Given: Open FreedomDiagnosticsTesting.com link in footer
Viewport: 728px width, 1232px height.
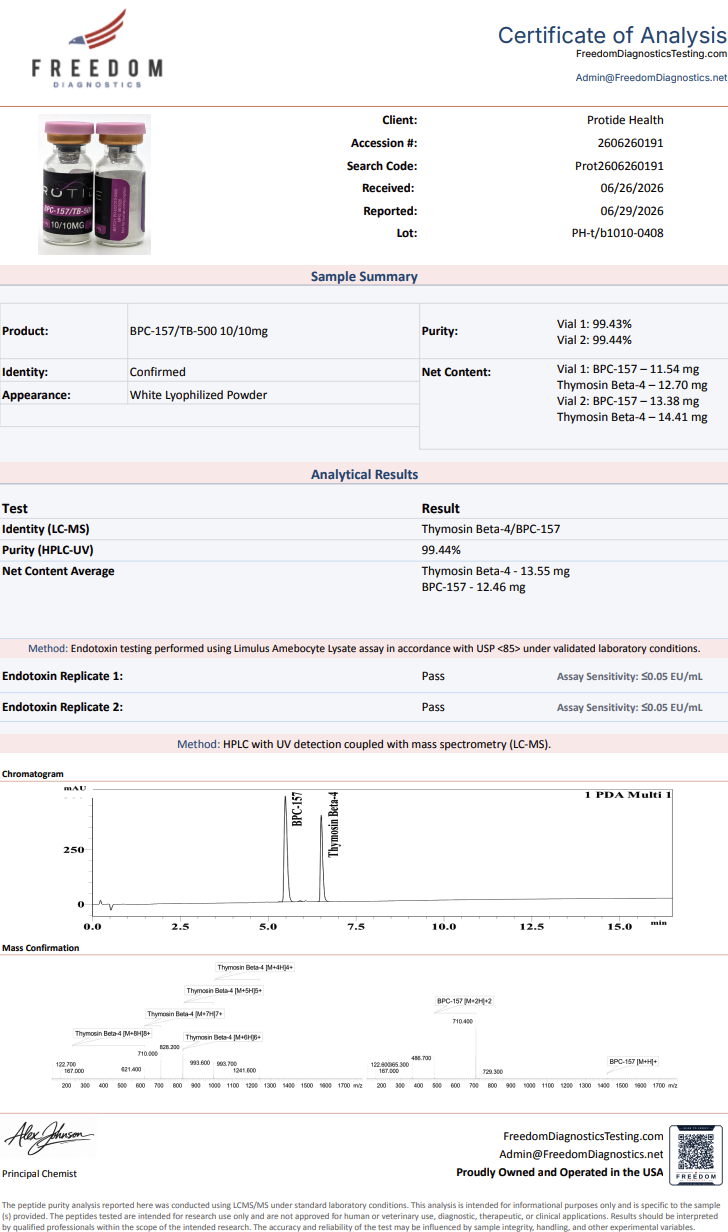Looking at the screenshot, I should pyautogui.click(x=583, y=1136).
